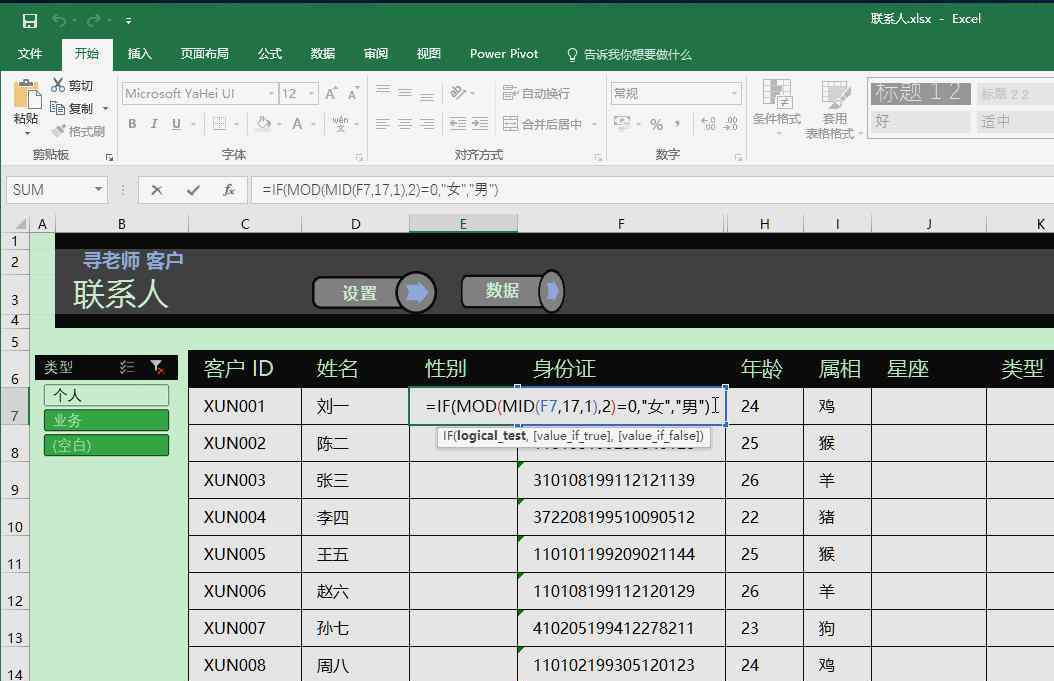This screenshot has height=681, width=1054.
Task: Click the 剪切 (Cut) scissors icon
Action: [x=59, y=86]
